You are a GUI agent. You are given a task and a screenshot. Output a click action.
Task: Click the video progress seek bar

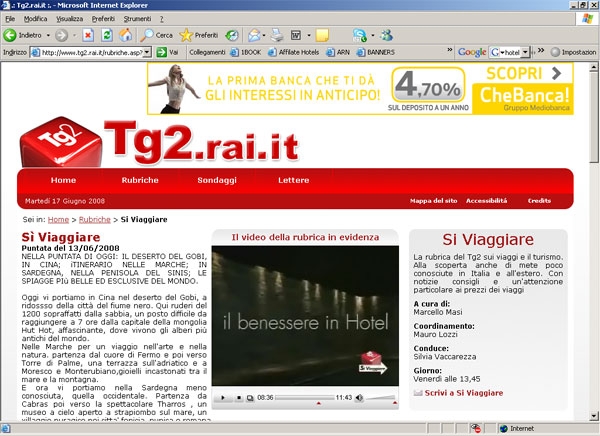point(306,398)
